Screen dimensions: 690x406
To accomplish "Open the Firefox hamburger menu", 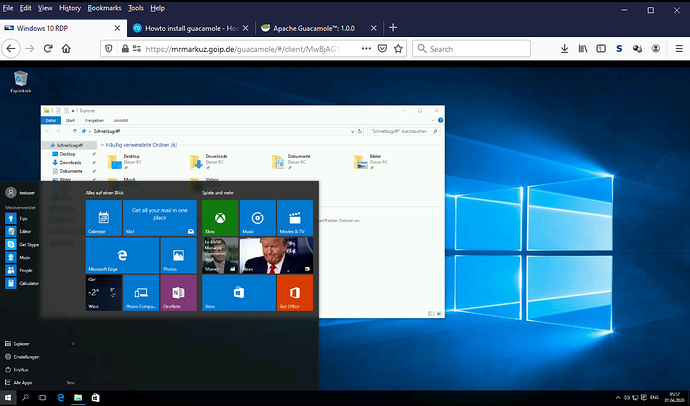I will 679,49.
